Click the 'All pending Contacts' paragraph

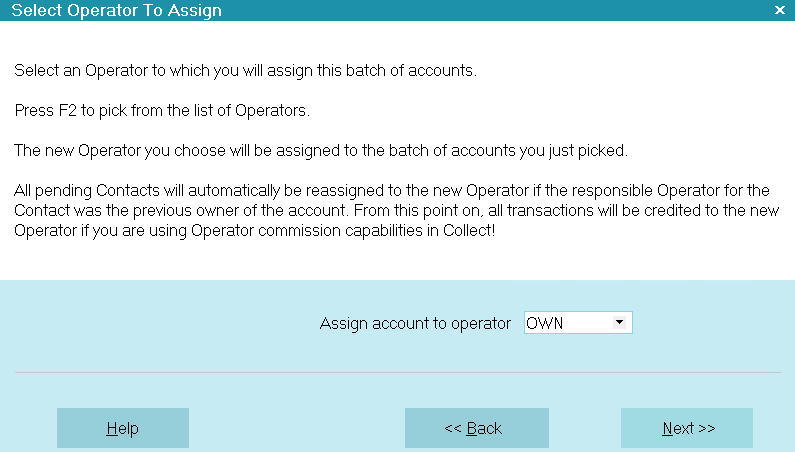[x=396, y=211]
